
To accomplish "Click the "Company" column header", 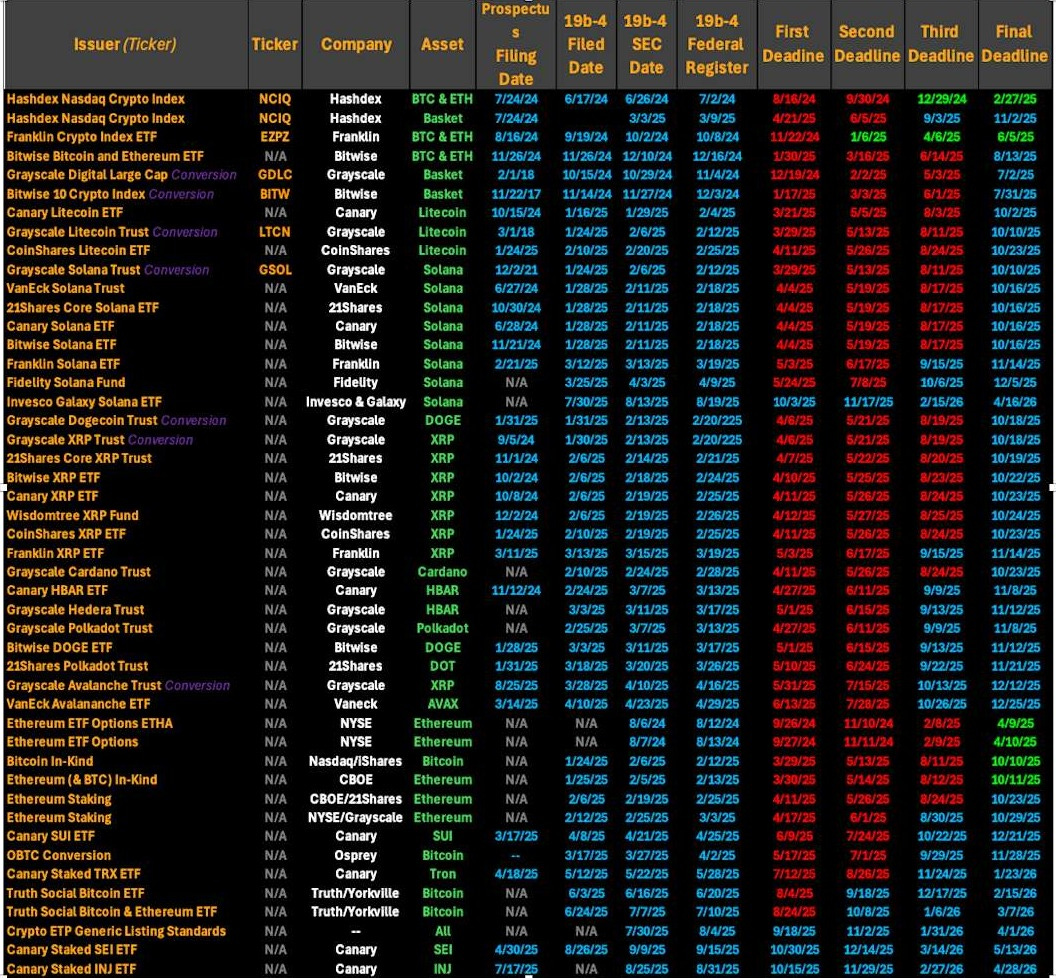I will click(356, 44).
